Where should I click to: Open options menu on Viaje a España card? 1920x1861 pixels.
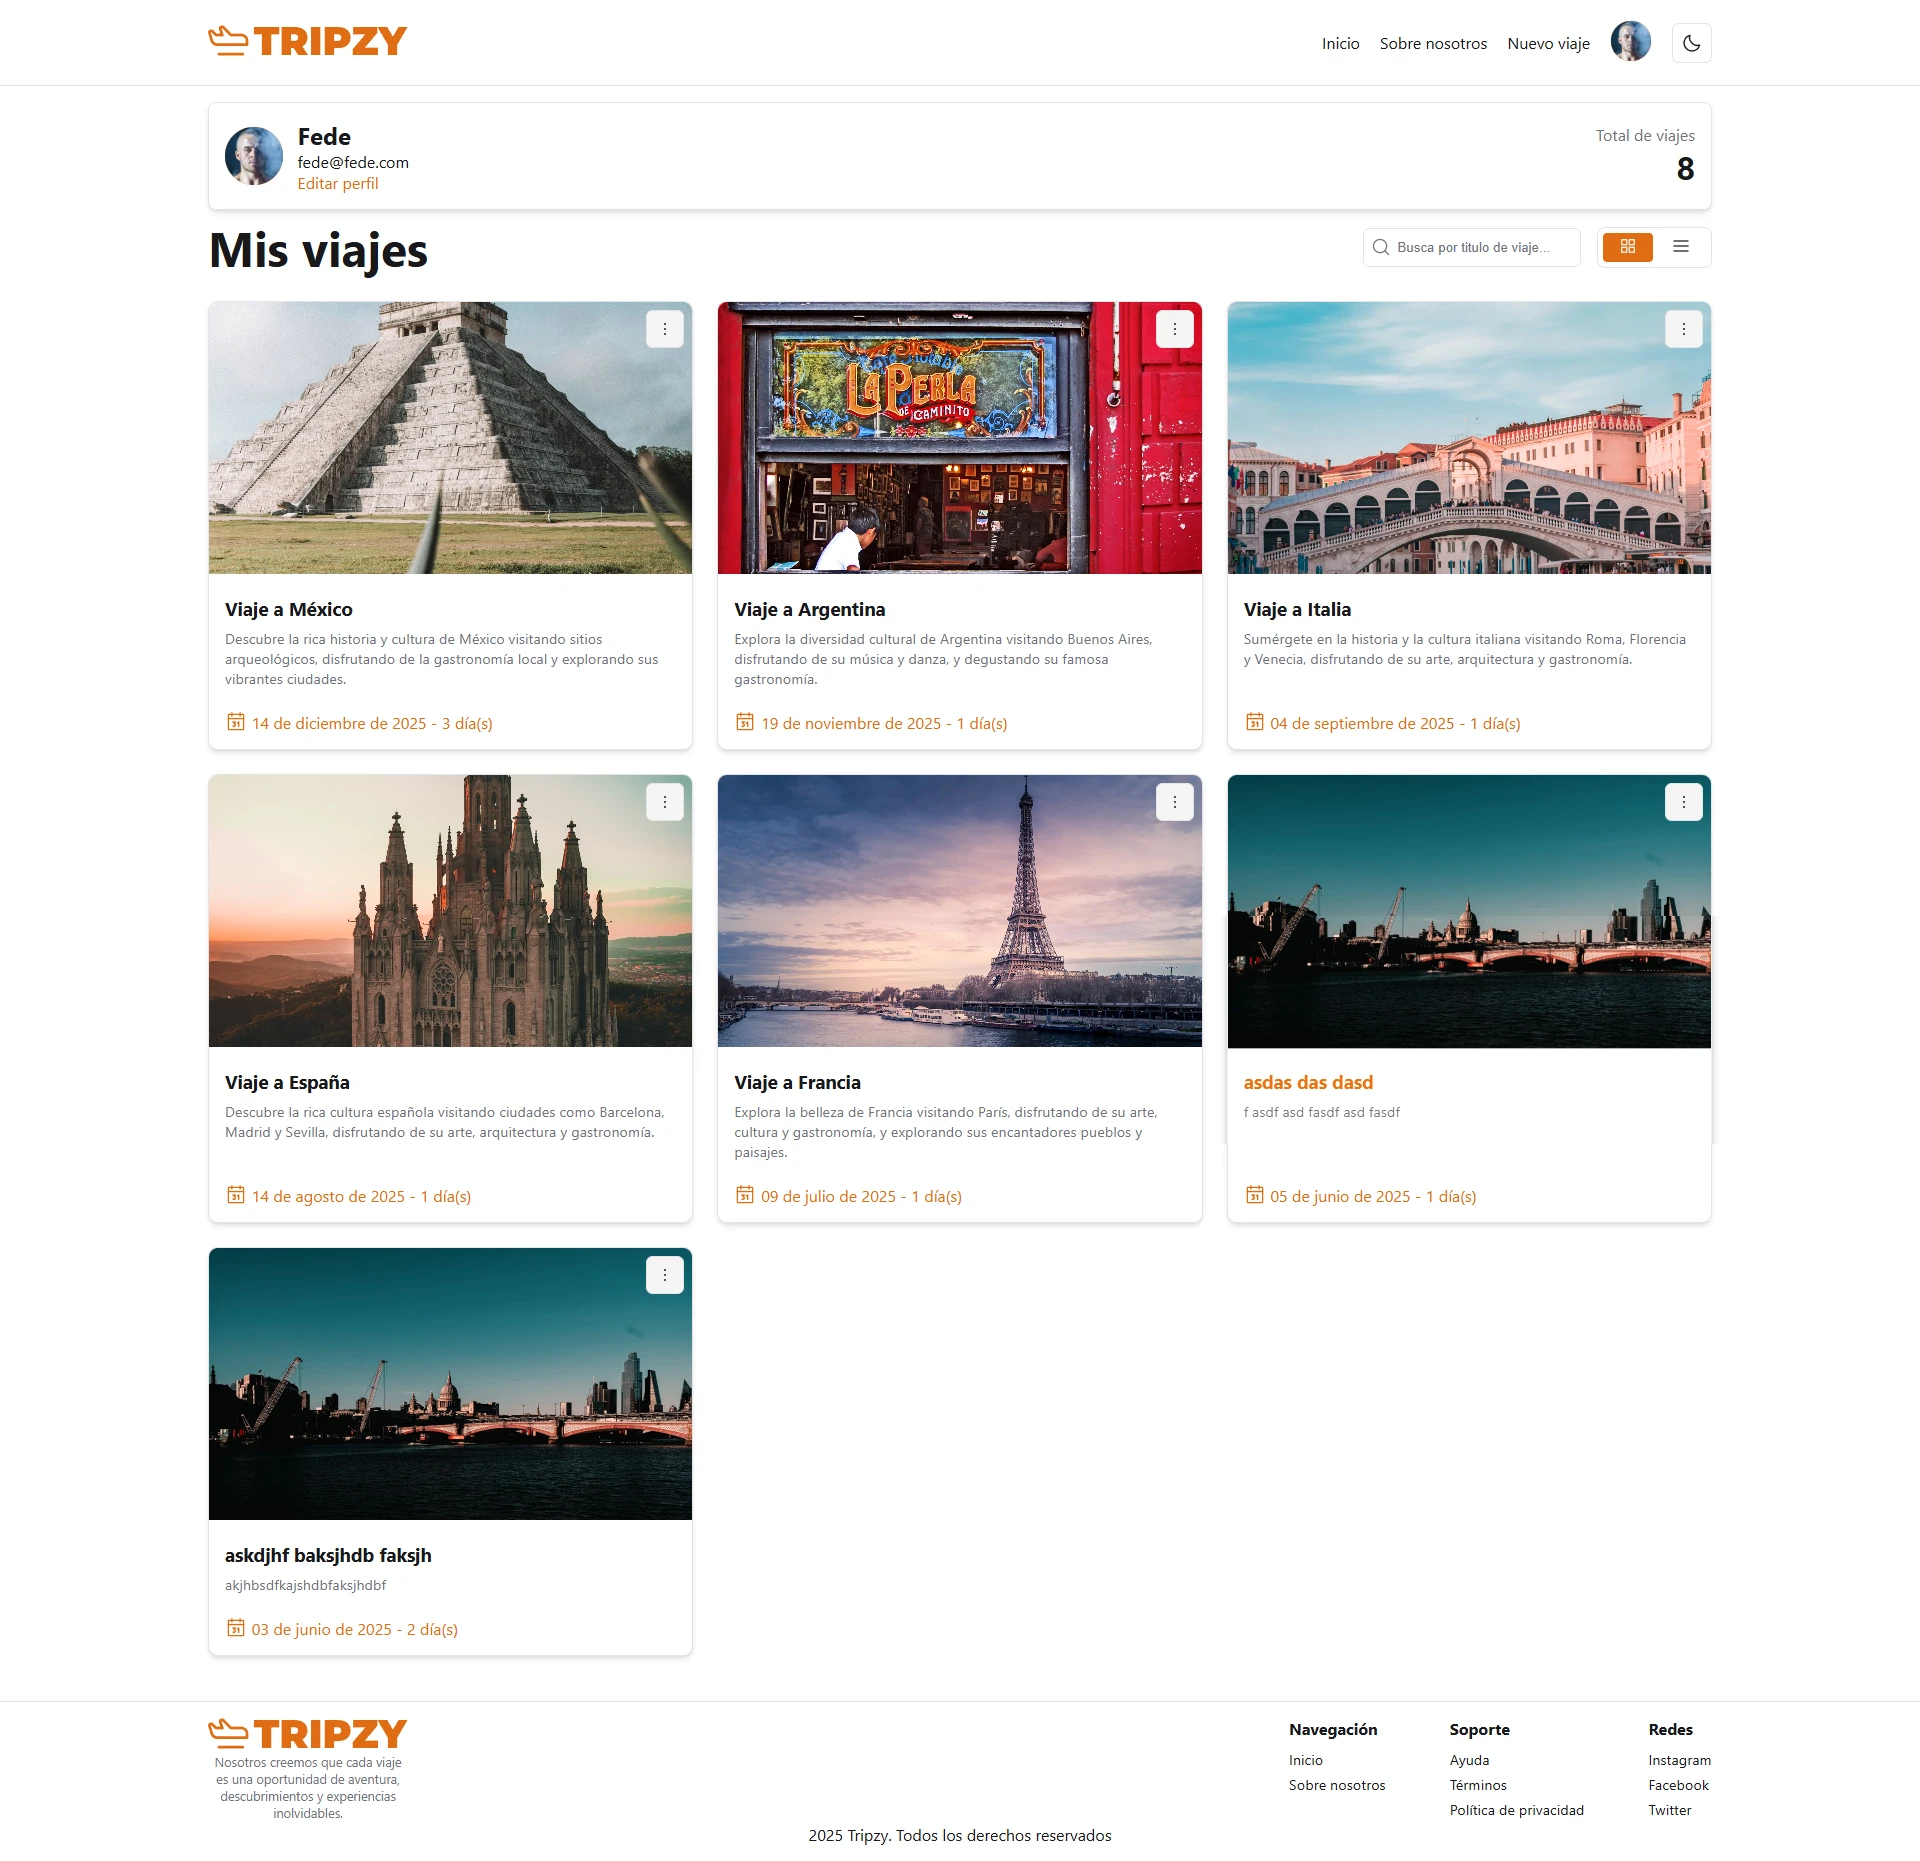tap(665, 801)
